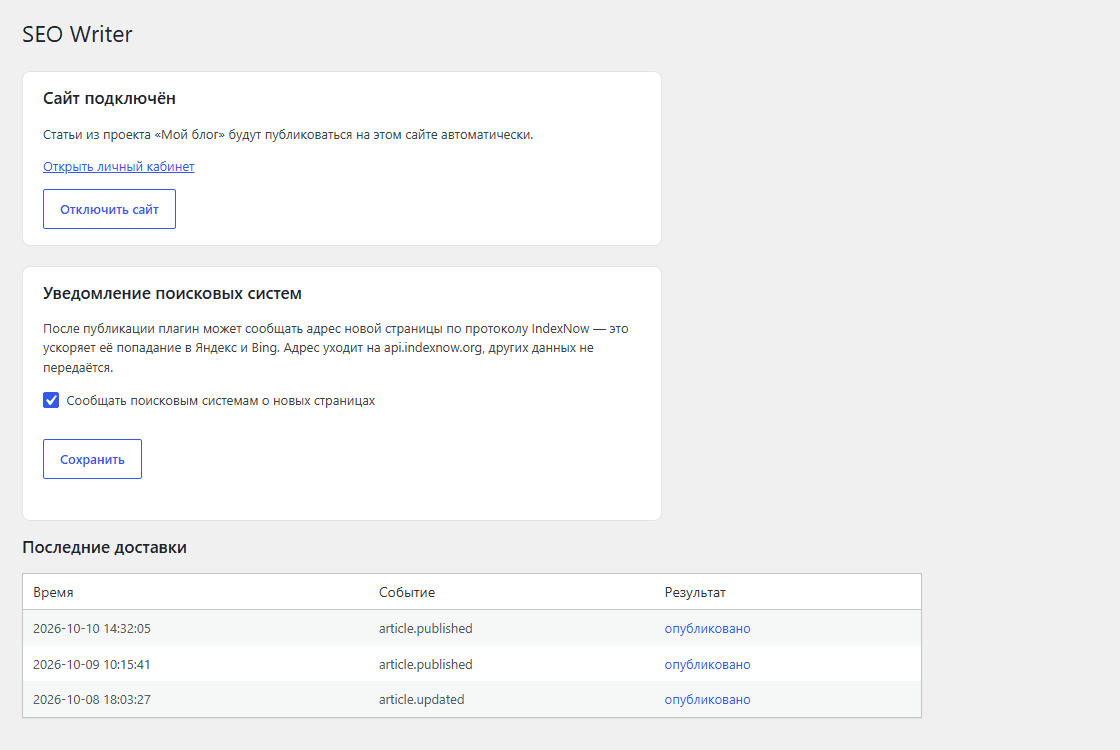1120x750 pixels.
Task: Open the «Открыть личный кабинет» link
Action: (119, 166)
